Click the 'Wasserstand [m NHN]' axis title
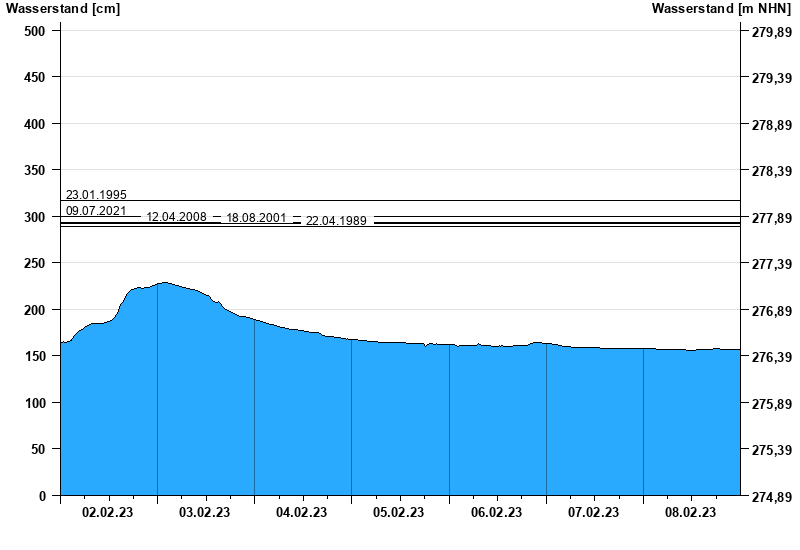Screen dimensions: 800x550 click(x=721, y=9)
